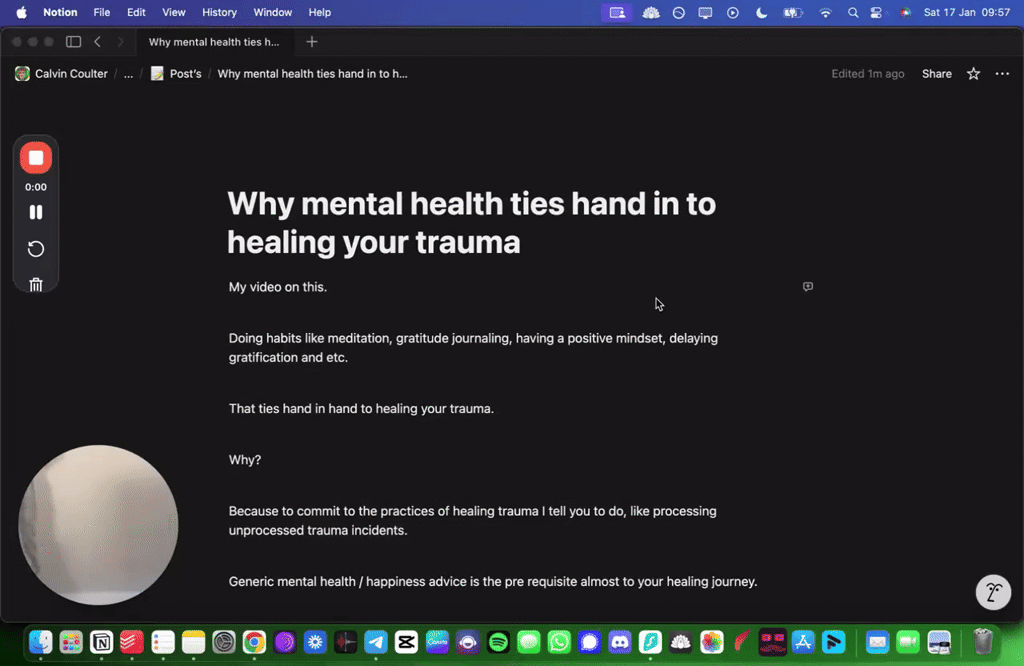
Task: Pause the recording in progress
Action: 36,211
